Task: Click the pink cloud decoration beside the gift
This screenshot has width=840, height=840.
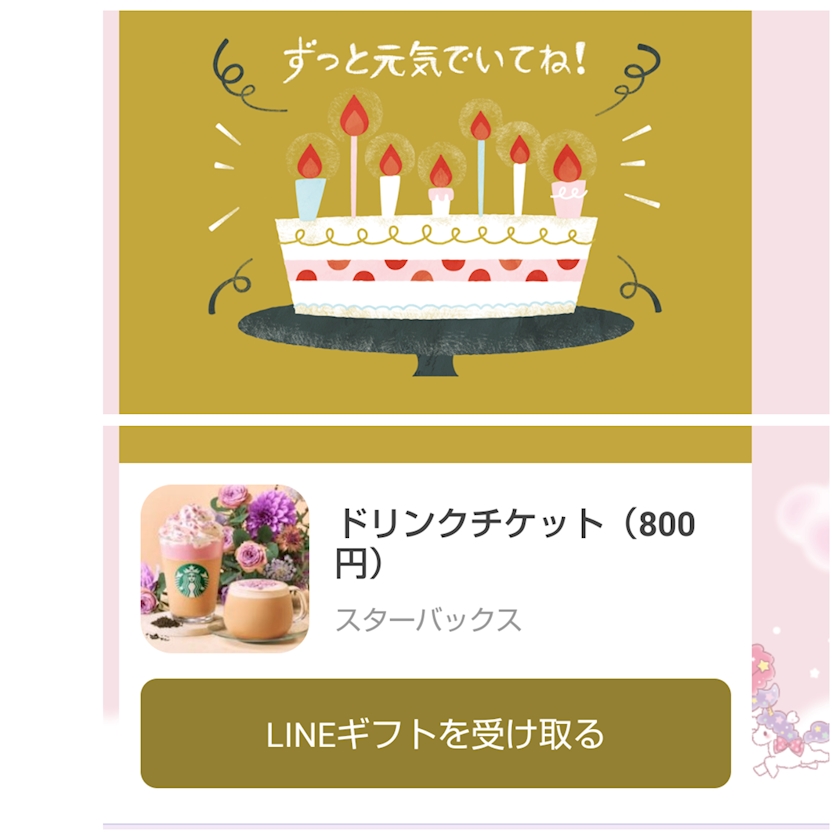Action: point(805,516)
